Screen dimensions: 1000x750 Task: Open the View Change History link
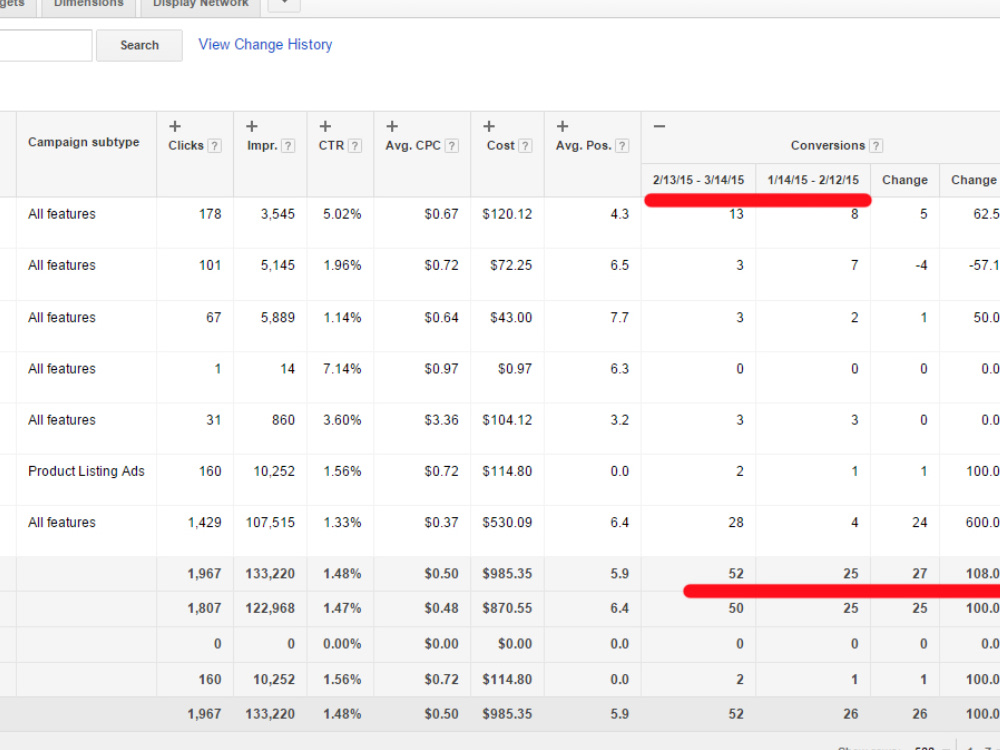[265, 45]
